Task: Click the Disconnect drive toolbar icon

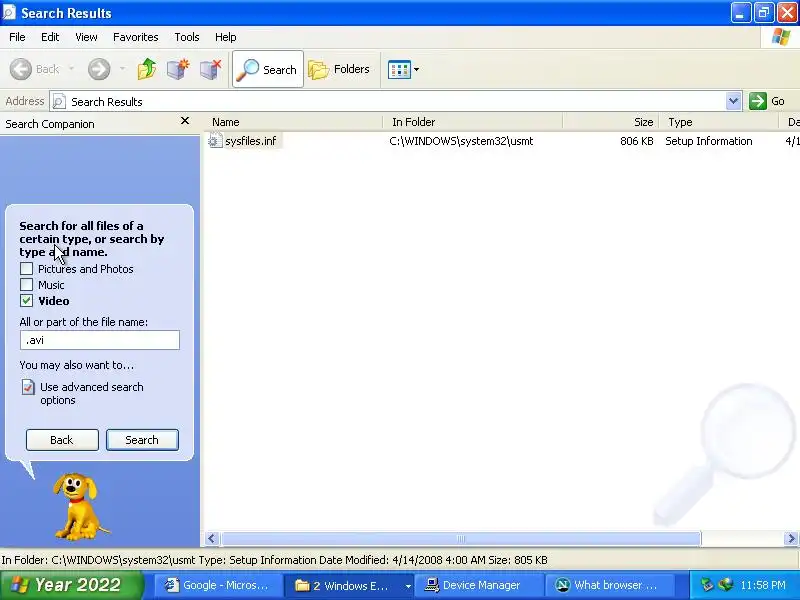Action: coord(210,69)
